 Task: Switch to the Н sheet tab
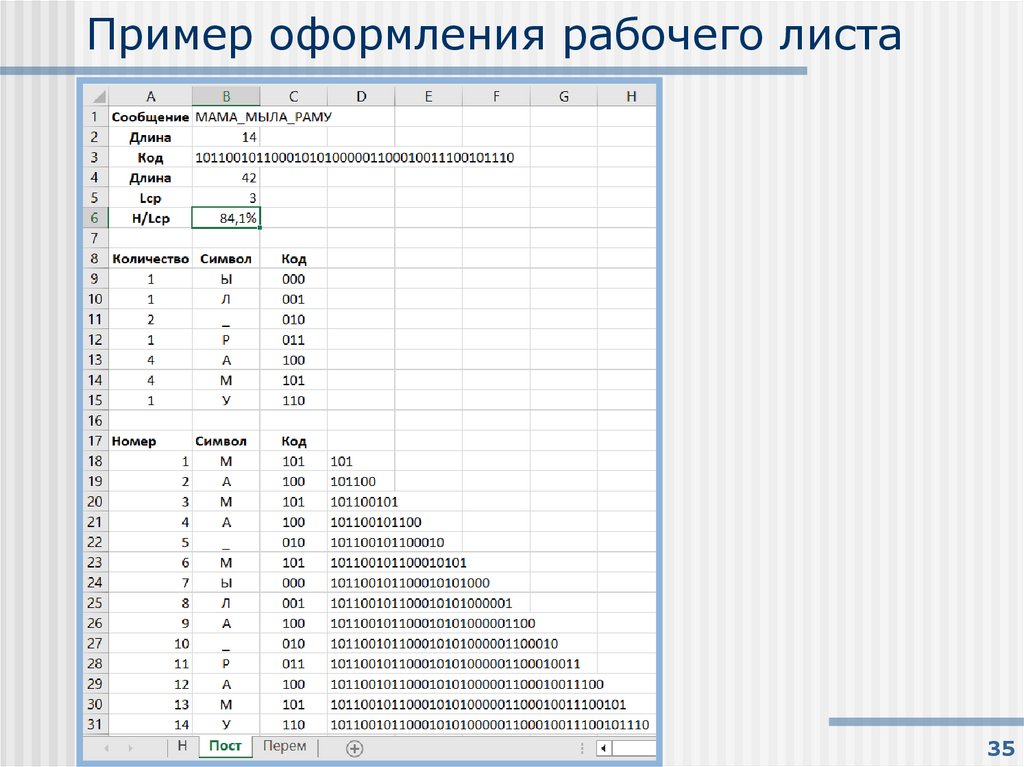click(181, 747)
